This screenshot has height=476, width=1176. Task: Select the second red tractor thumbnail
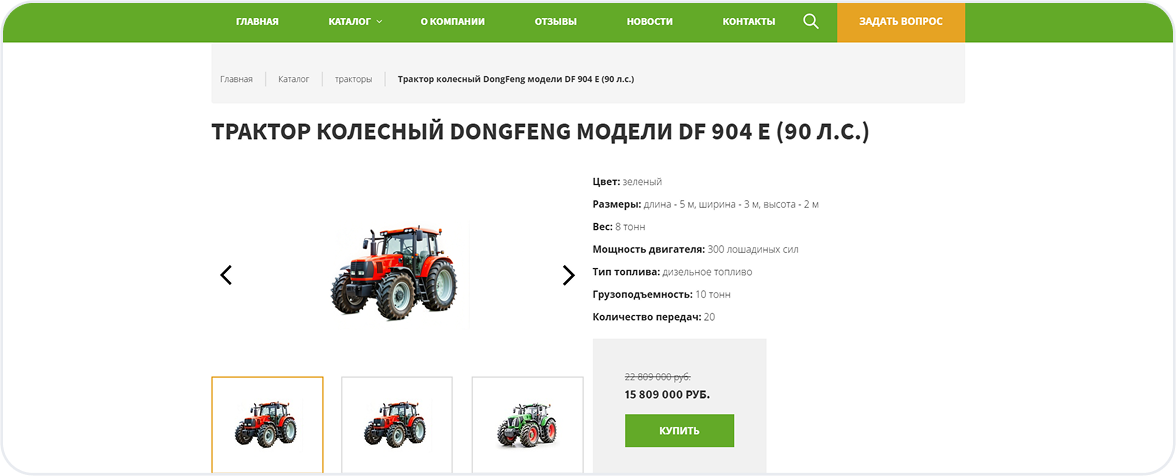(x=397, y=424)
